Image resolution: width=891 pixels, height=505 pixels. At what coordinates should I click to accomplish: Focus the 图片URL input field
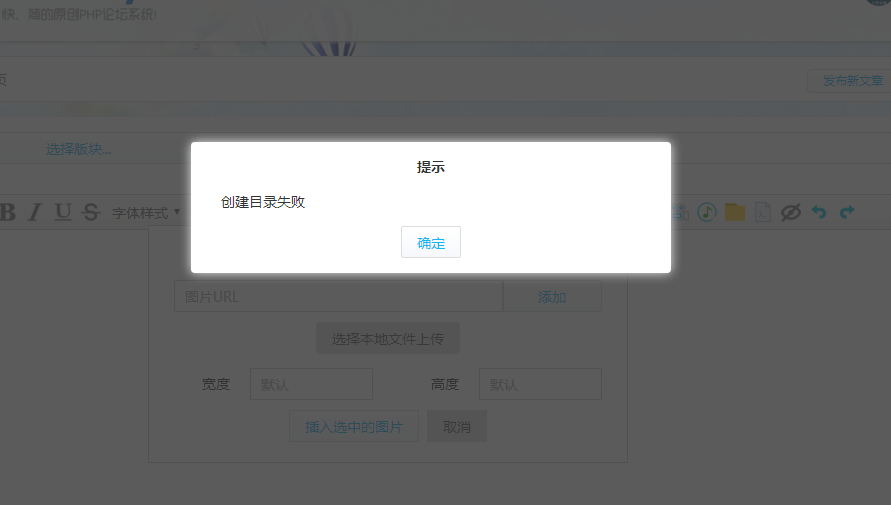(x=338, y=296)
